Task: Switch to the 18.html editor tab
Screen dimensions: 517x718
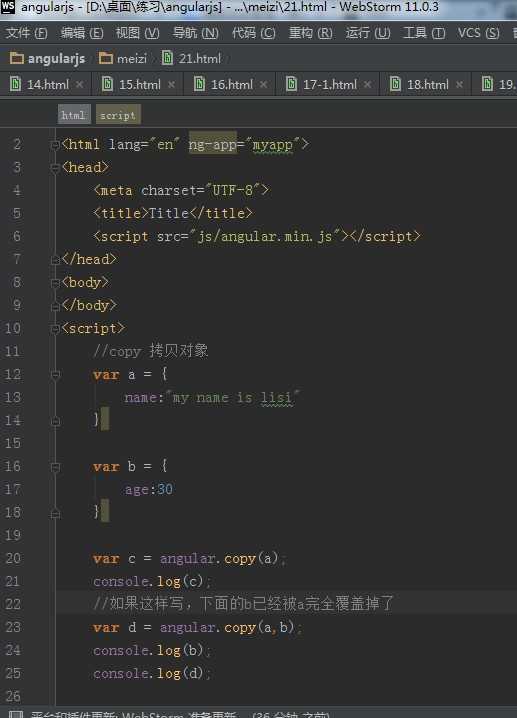Action: [428, 85]
